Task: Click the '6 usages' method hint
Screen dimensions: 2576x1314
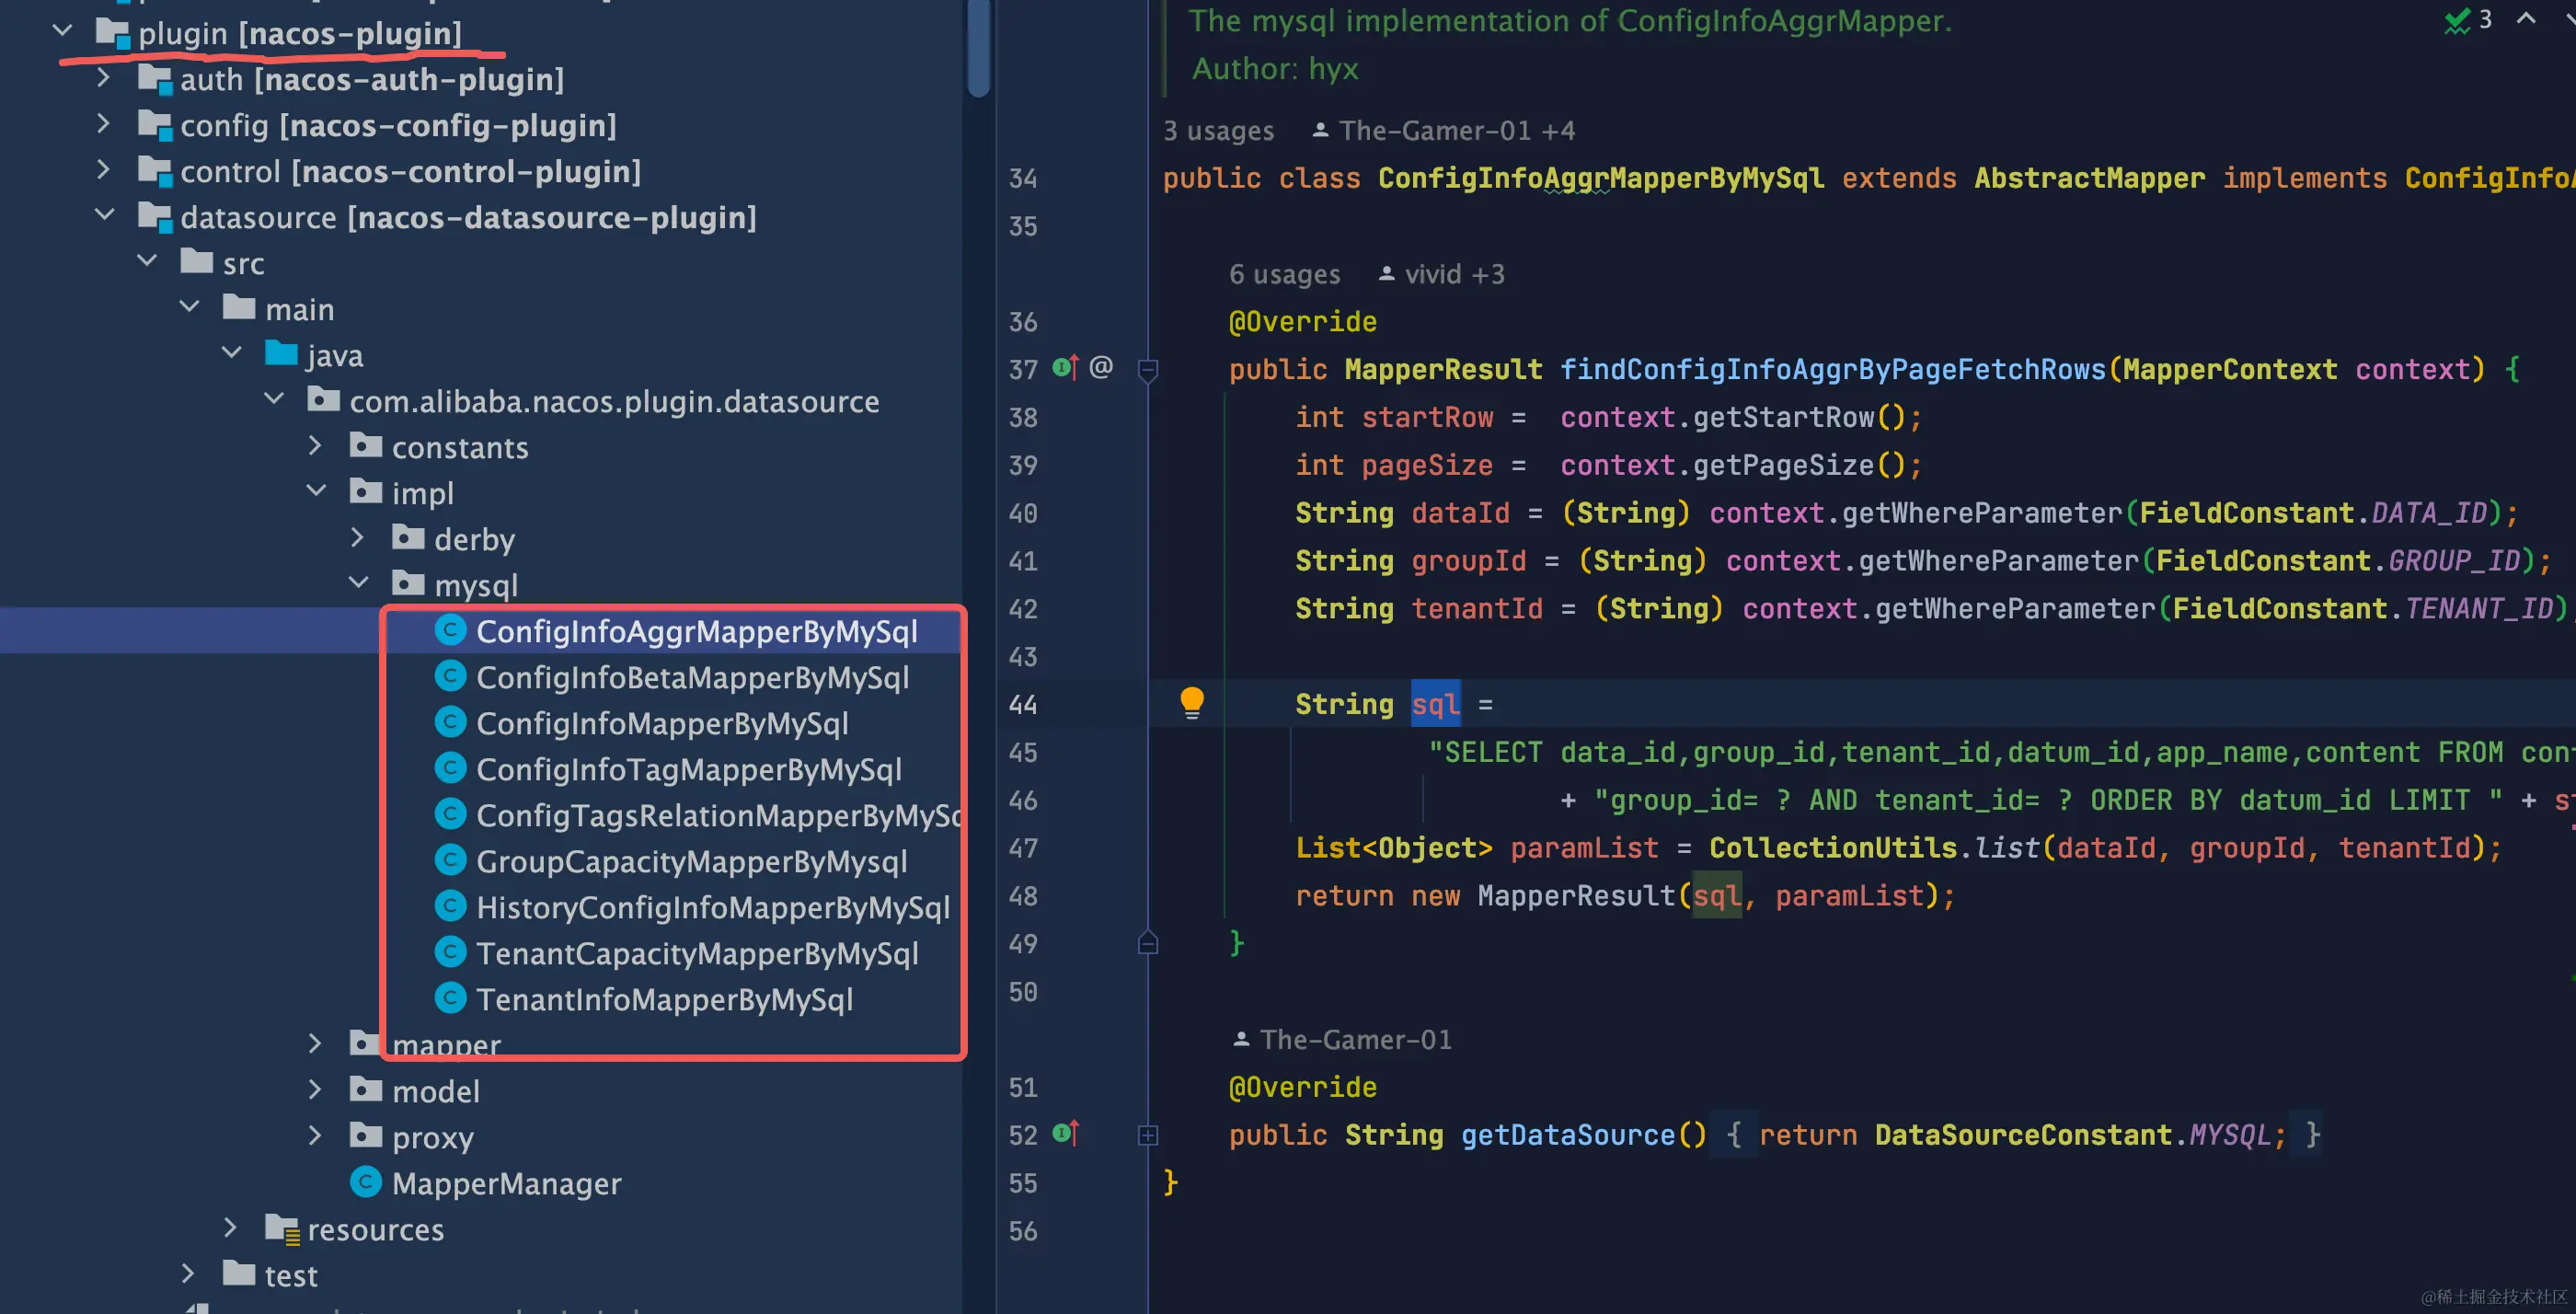Action: [x=1283, y=274]
